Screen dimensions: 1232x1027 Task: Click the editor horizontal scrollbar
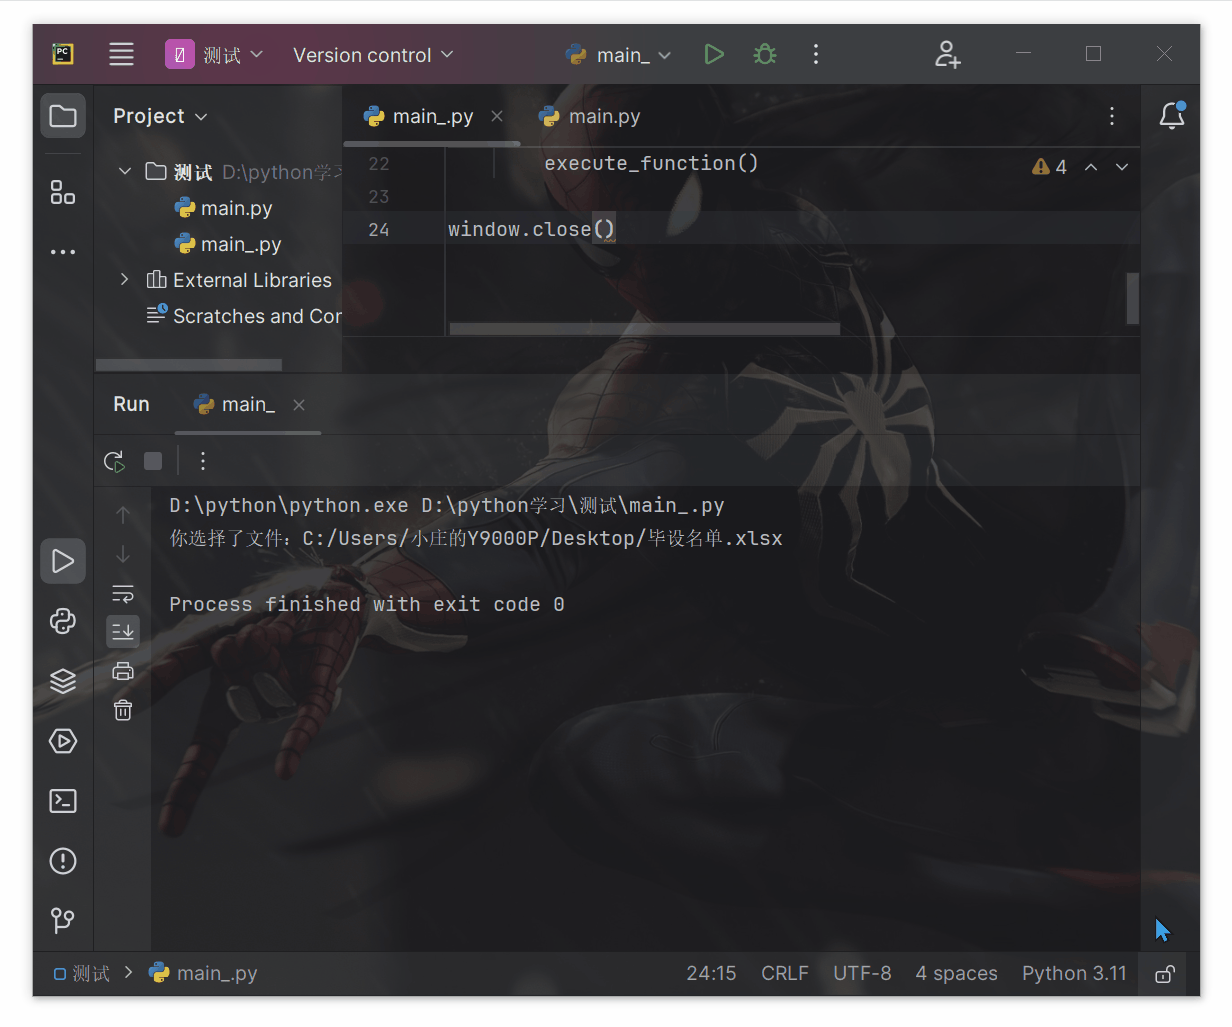coord(645,329)
